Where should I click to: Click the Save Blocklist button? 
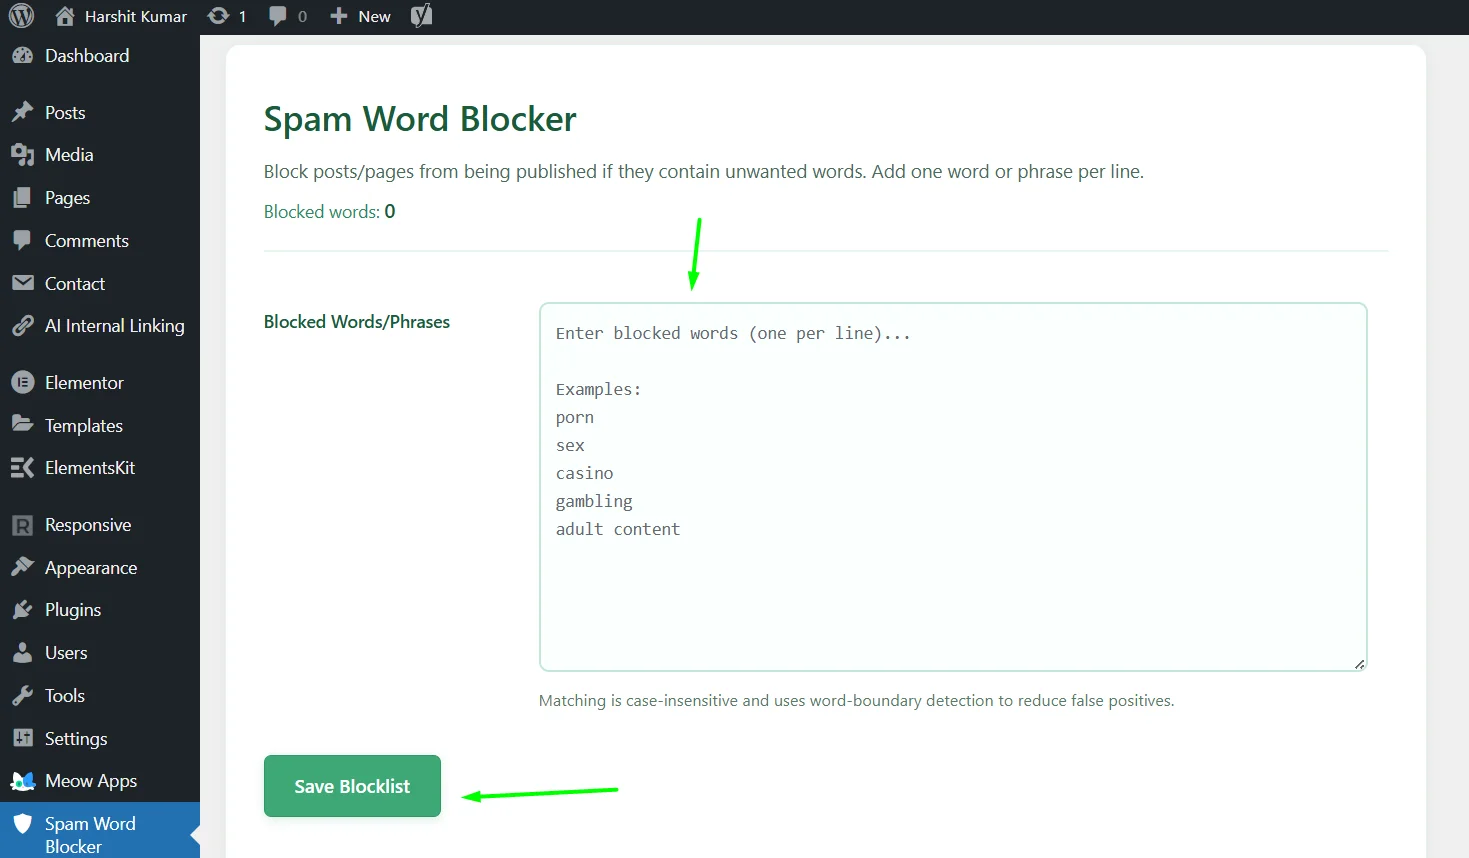point(352,786)
